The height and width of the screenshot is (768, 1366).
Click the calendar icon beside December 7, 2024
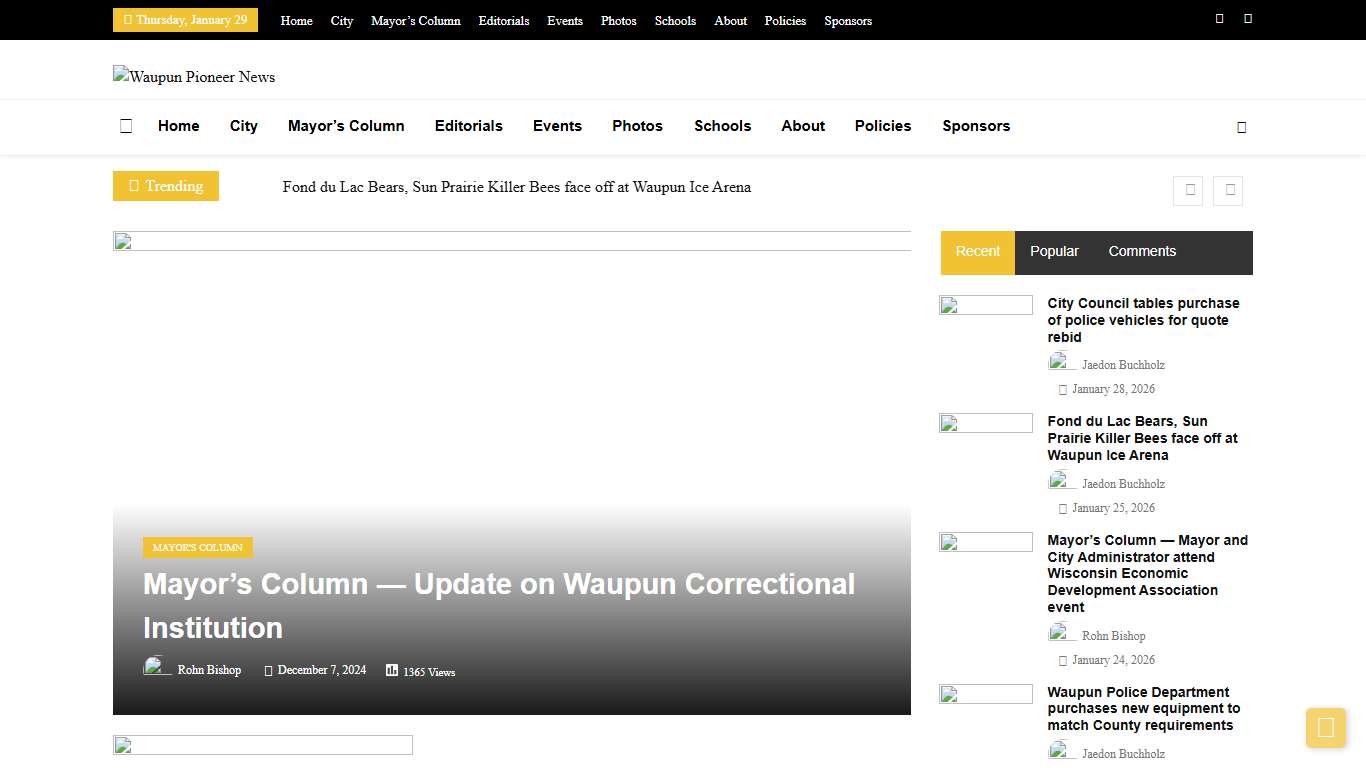pyautogui.click(x=267, y=670)
